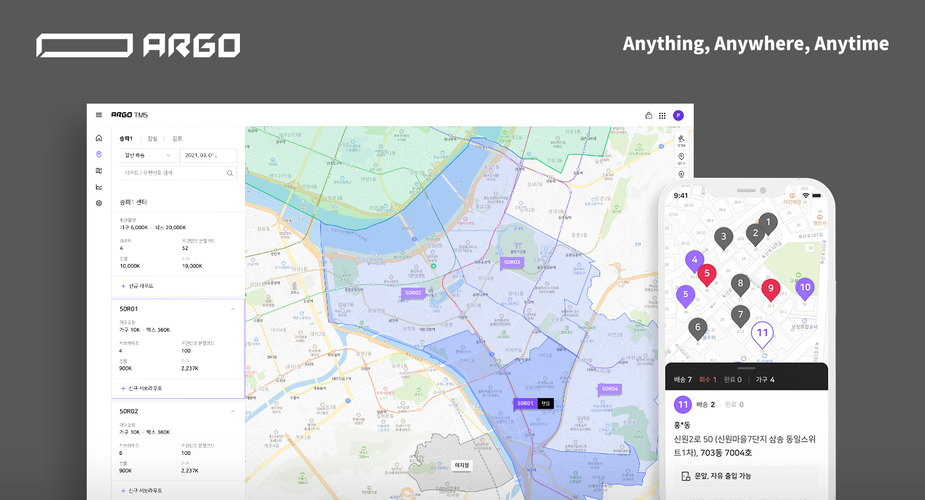Collapse the 50R02 route section
Screen dimensions: 925x500
233,411
